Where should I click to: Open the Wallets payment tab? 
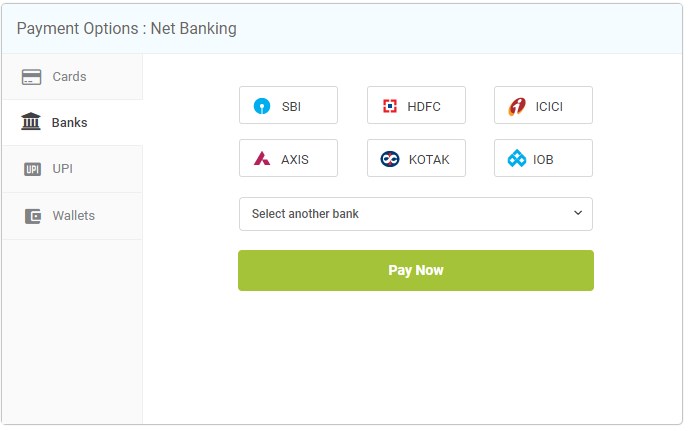coord(72,216)
